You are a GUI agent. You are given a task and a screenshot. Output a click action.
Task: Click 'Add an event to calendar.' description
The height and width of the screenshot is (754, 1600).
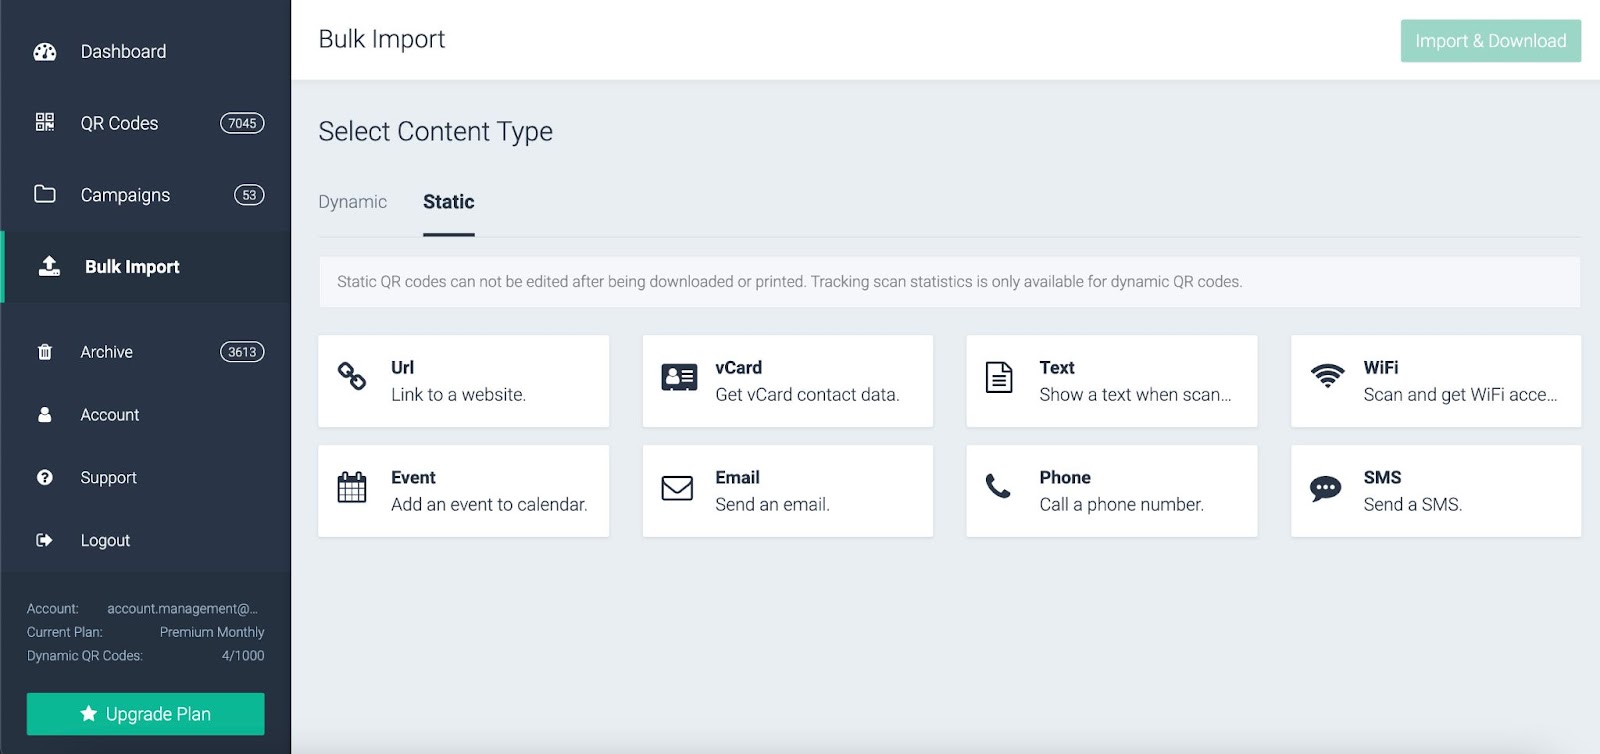489,505
